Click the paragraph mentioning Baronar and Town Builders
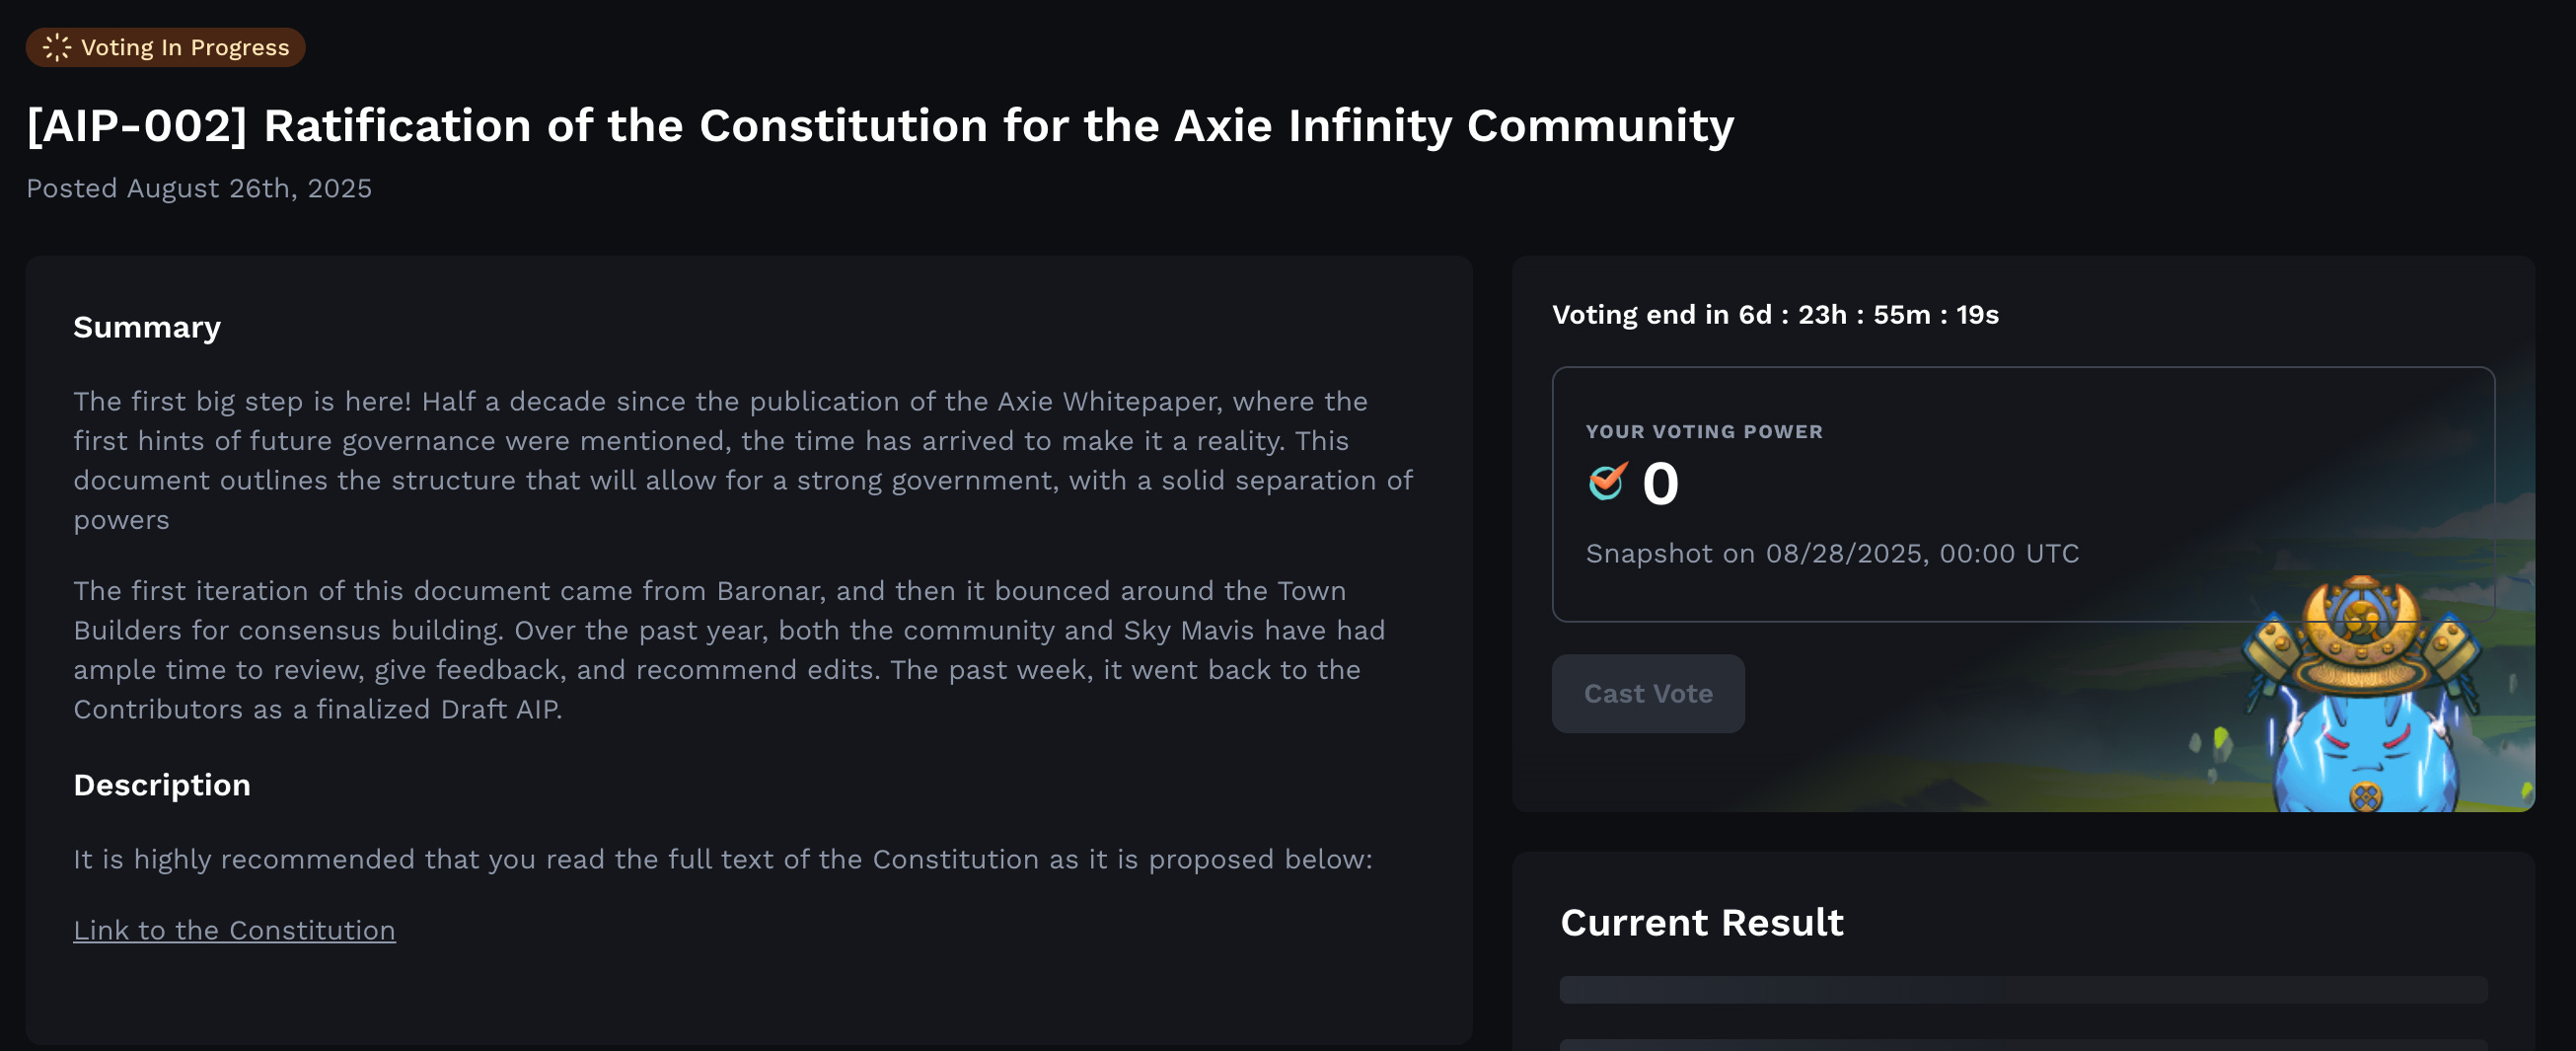This screenshot has width=2576, height=1051. 728,650
